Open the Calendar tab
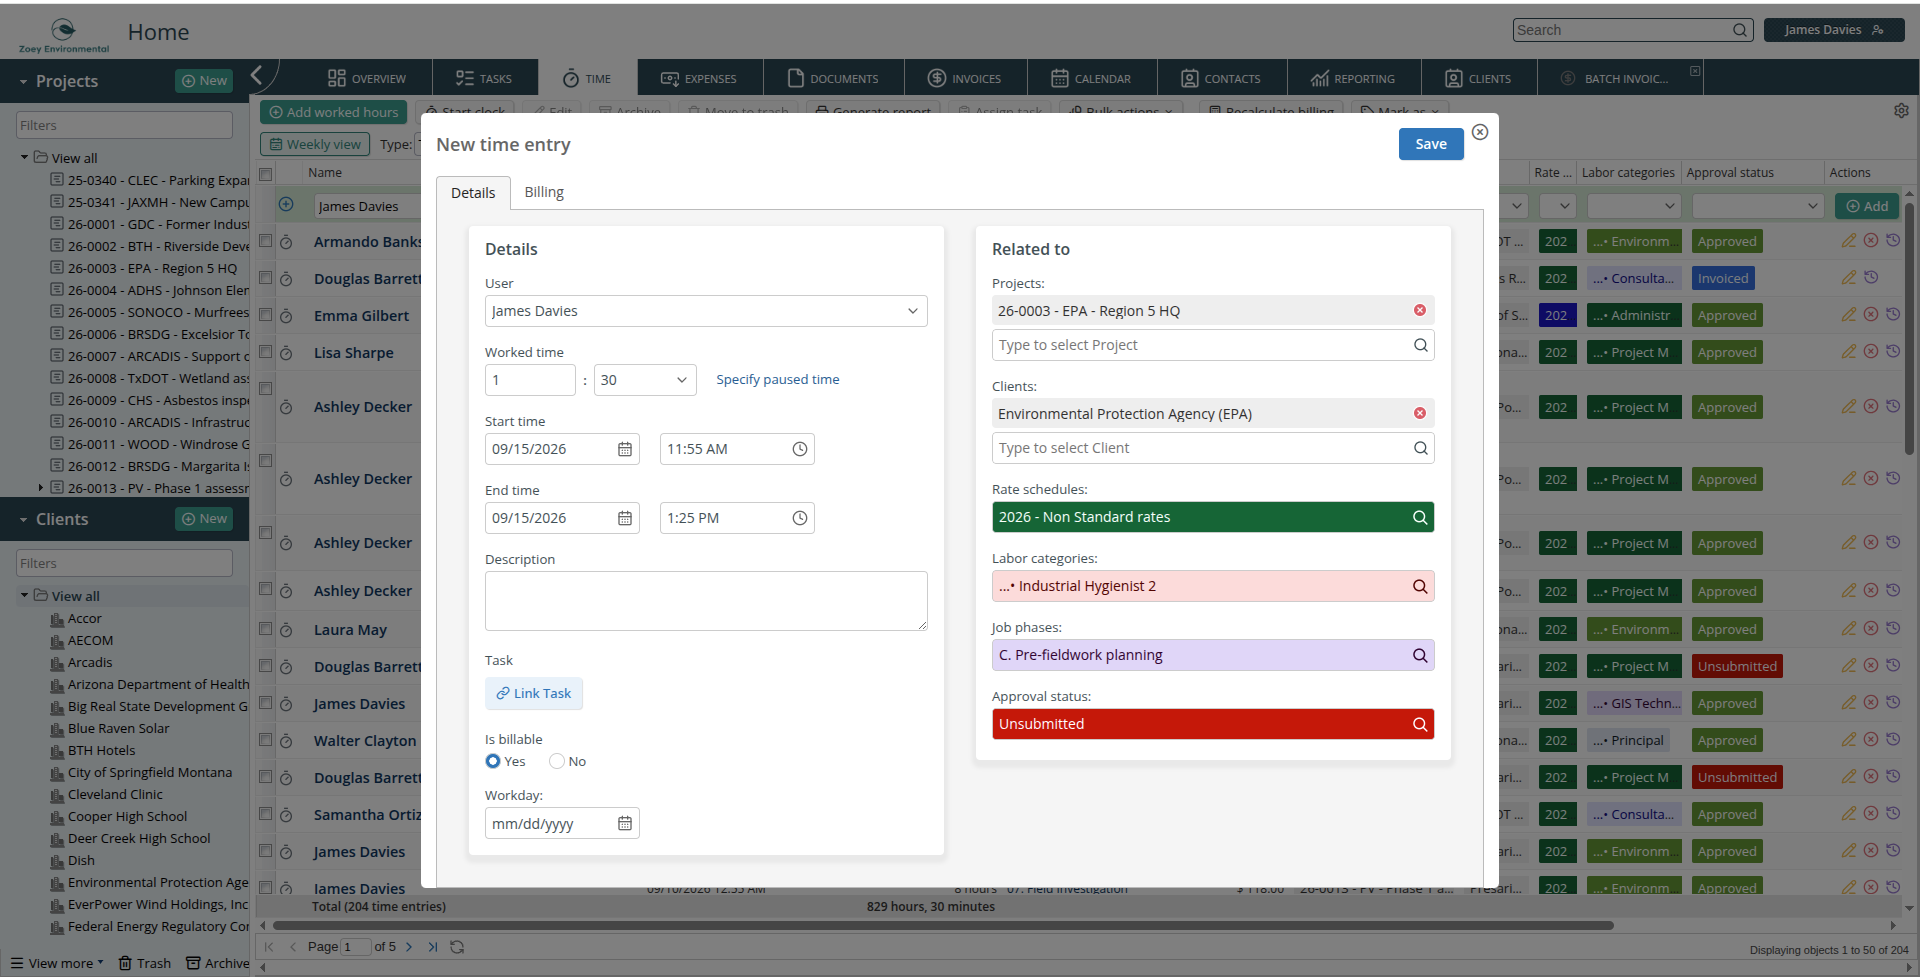This screenshot has width=1920, height=977. click(x=1092, y=78)
